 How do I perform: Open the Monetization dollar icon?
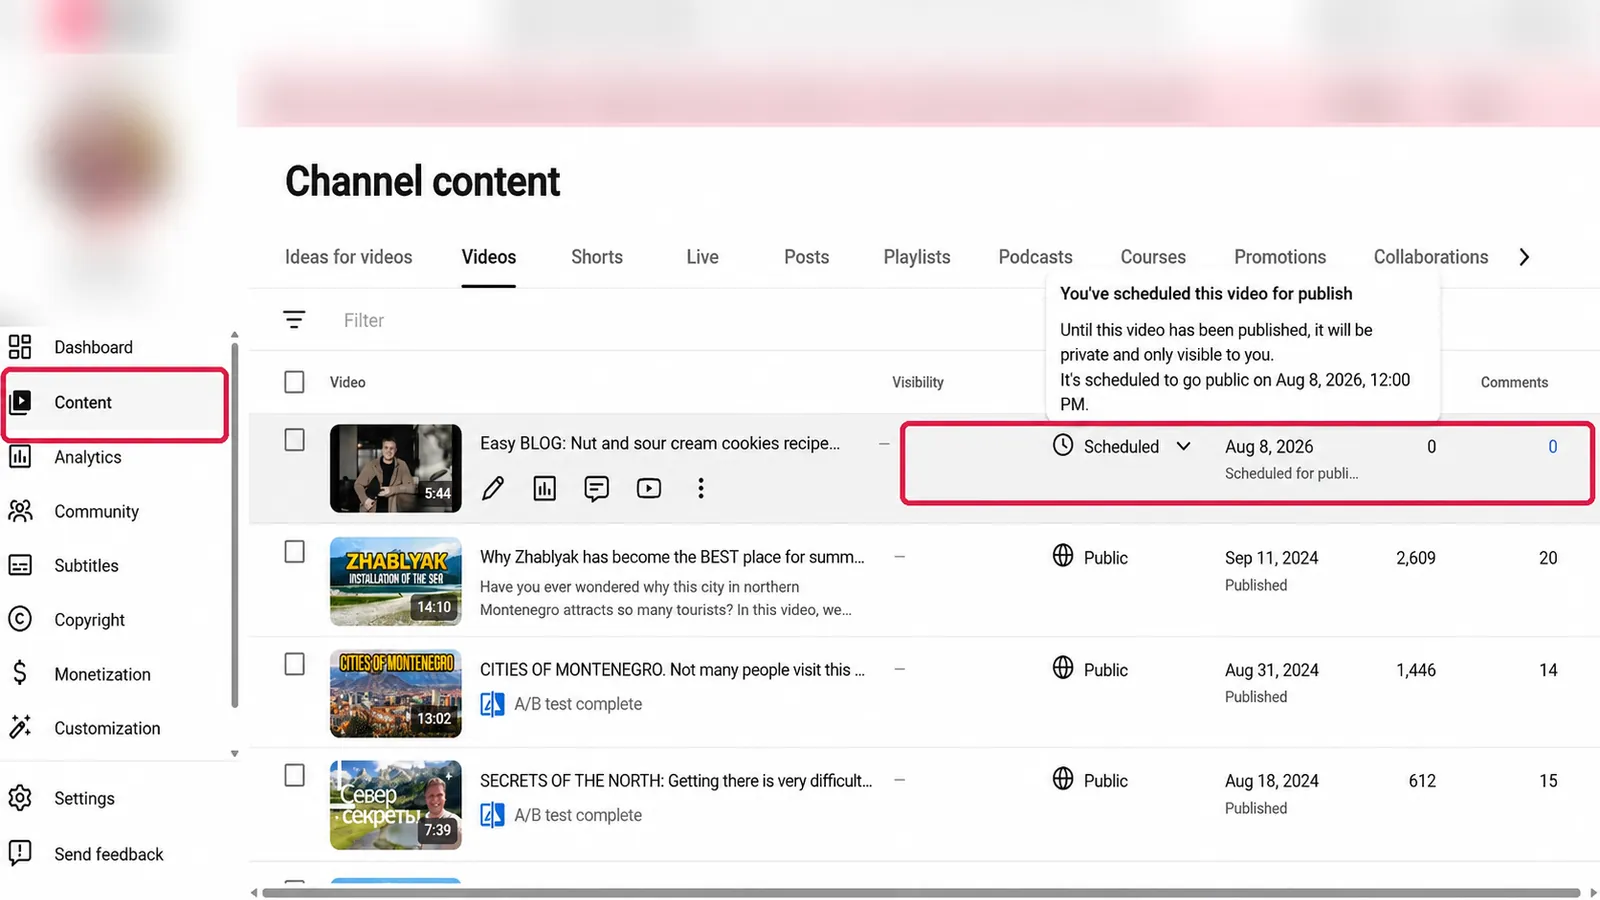[20, 673]
